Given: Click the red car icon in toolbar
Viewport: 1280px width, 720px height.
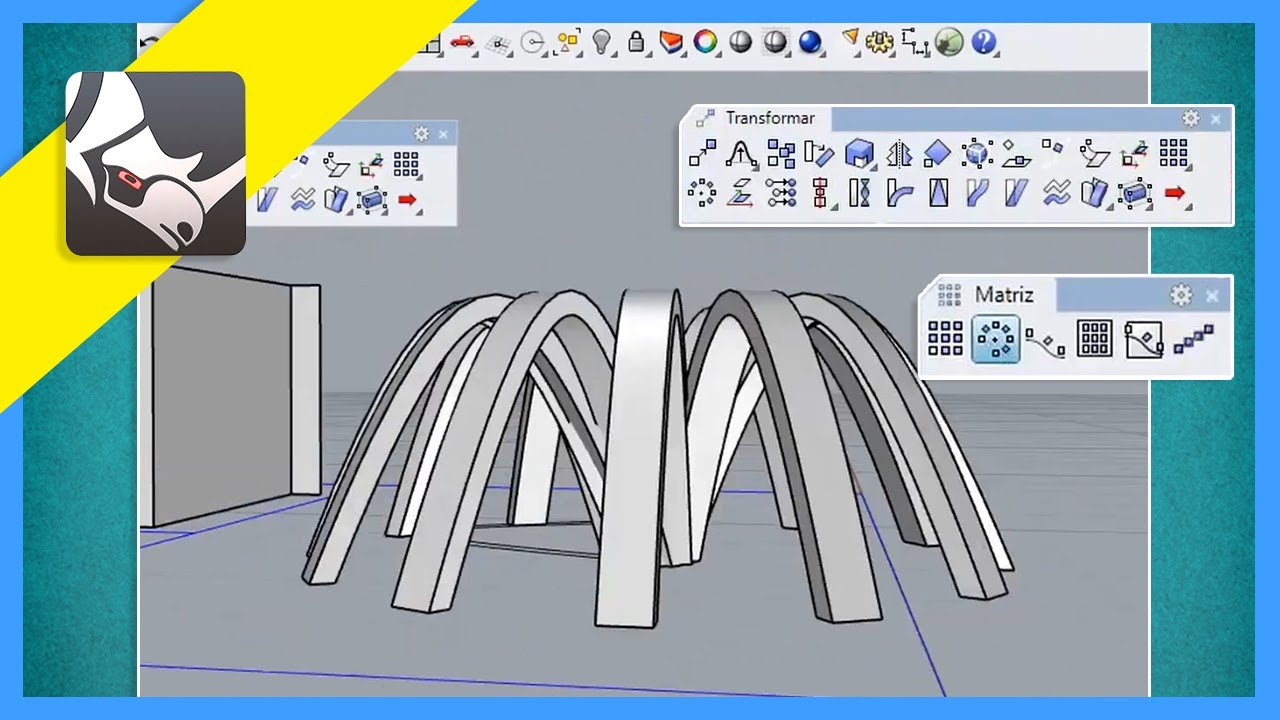Looking at the screenshot, I should click(x=462, y=41).
